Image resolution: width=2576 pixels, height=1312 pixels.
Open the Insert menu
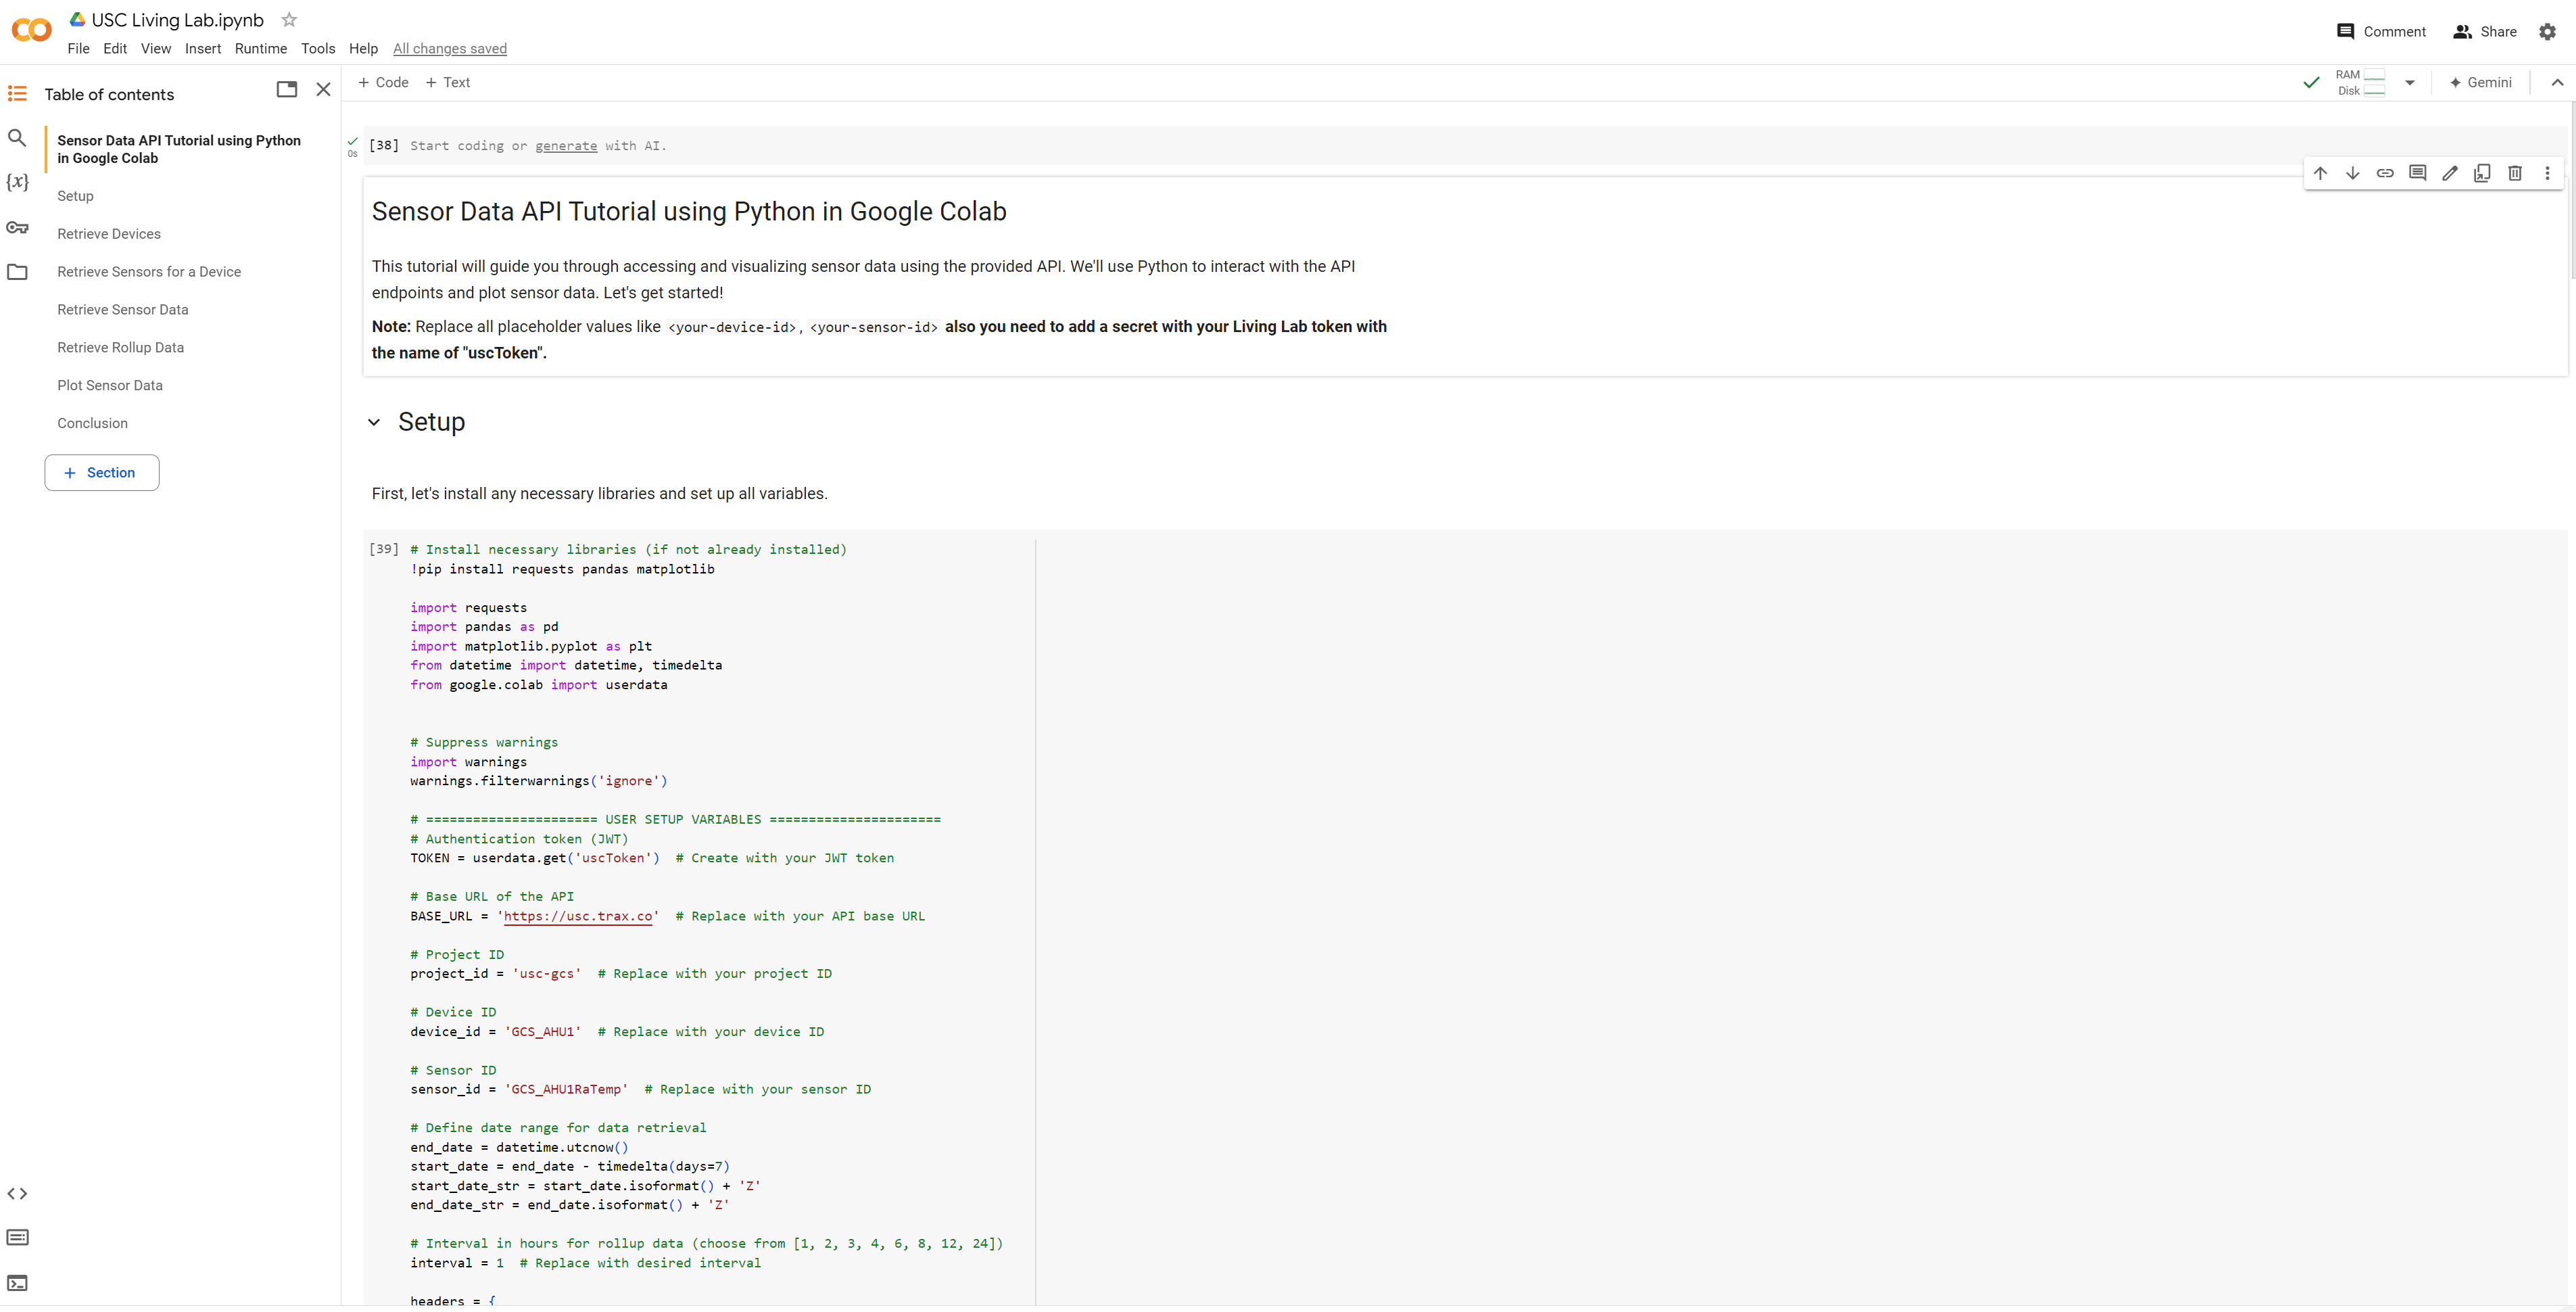(203, 48)
